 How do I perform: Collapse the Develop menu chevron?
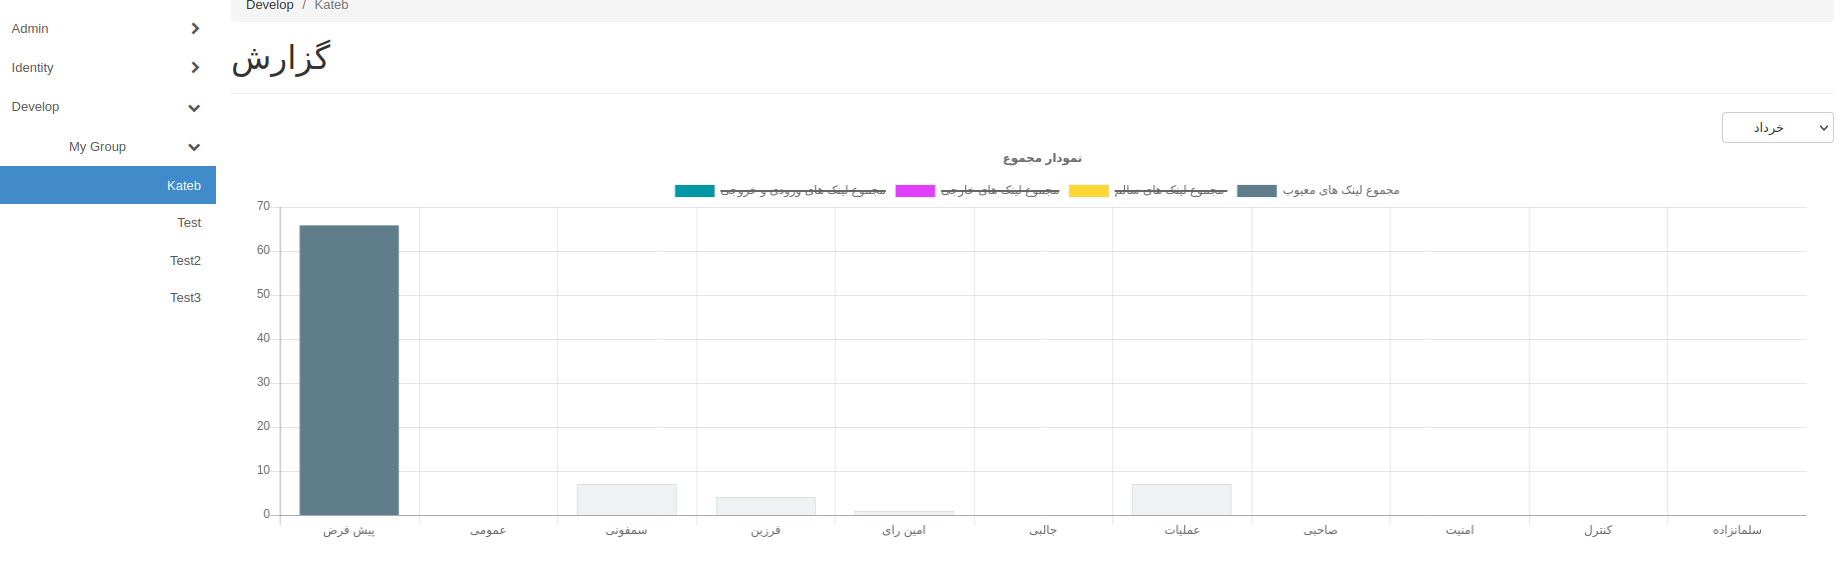pyautogui.click(x=194, y=108)
